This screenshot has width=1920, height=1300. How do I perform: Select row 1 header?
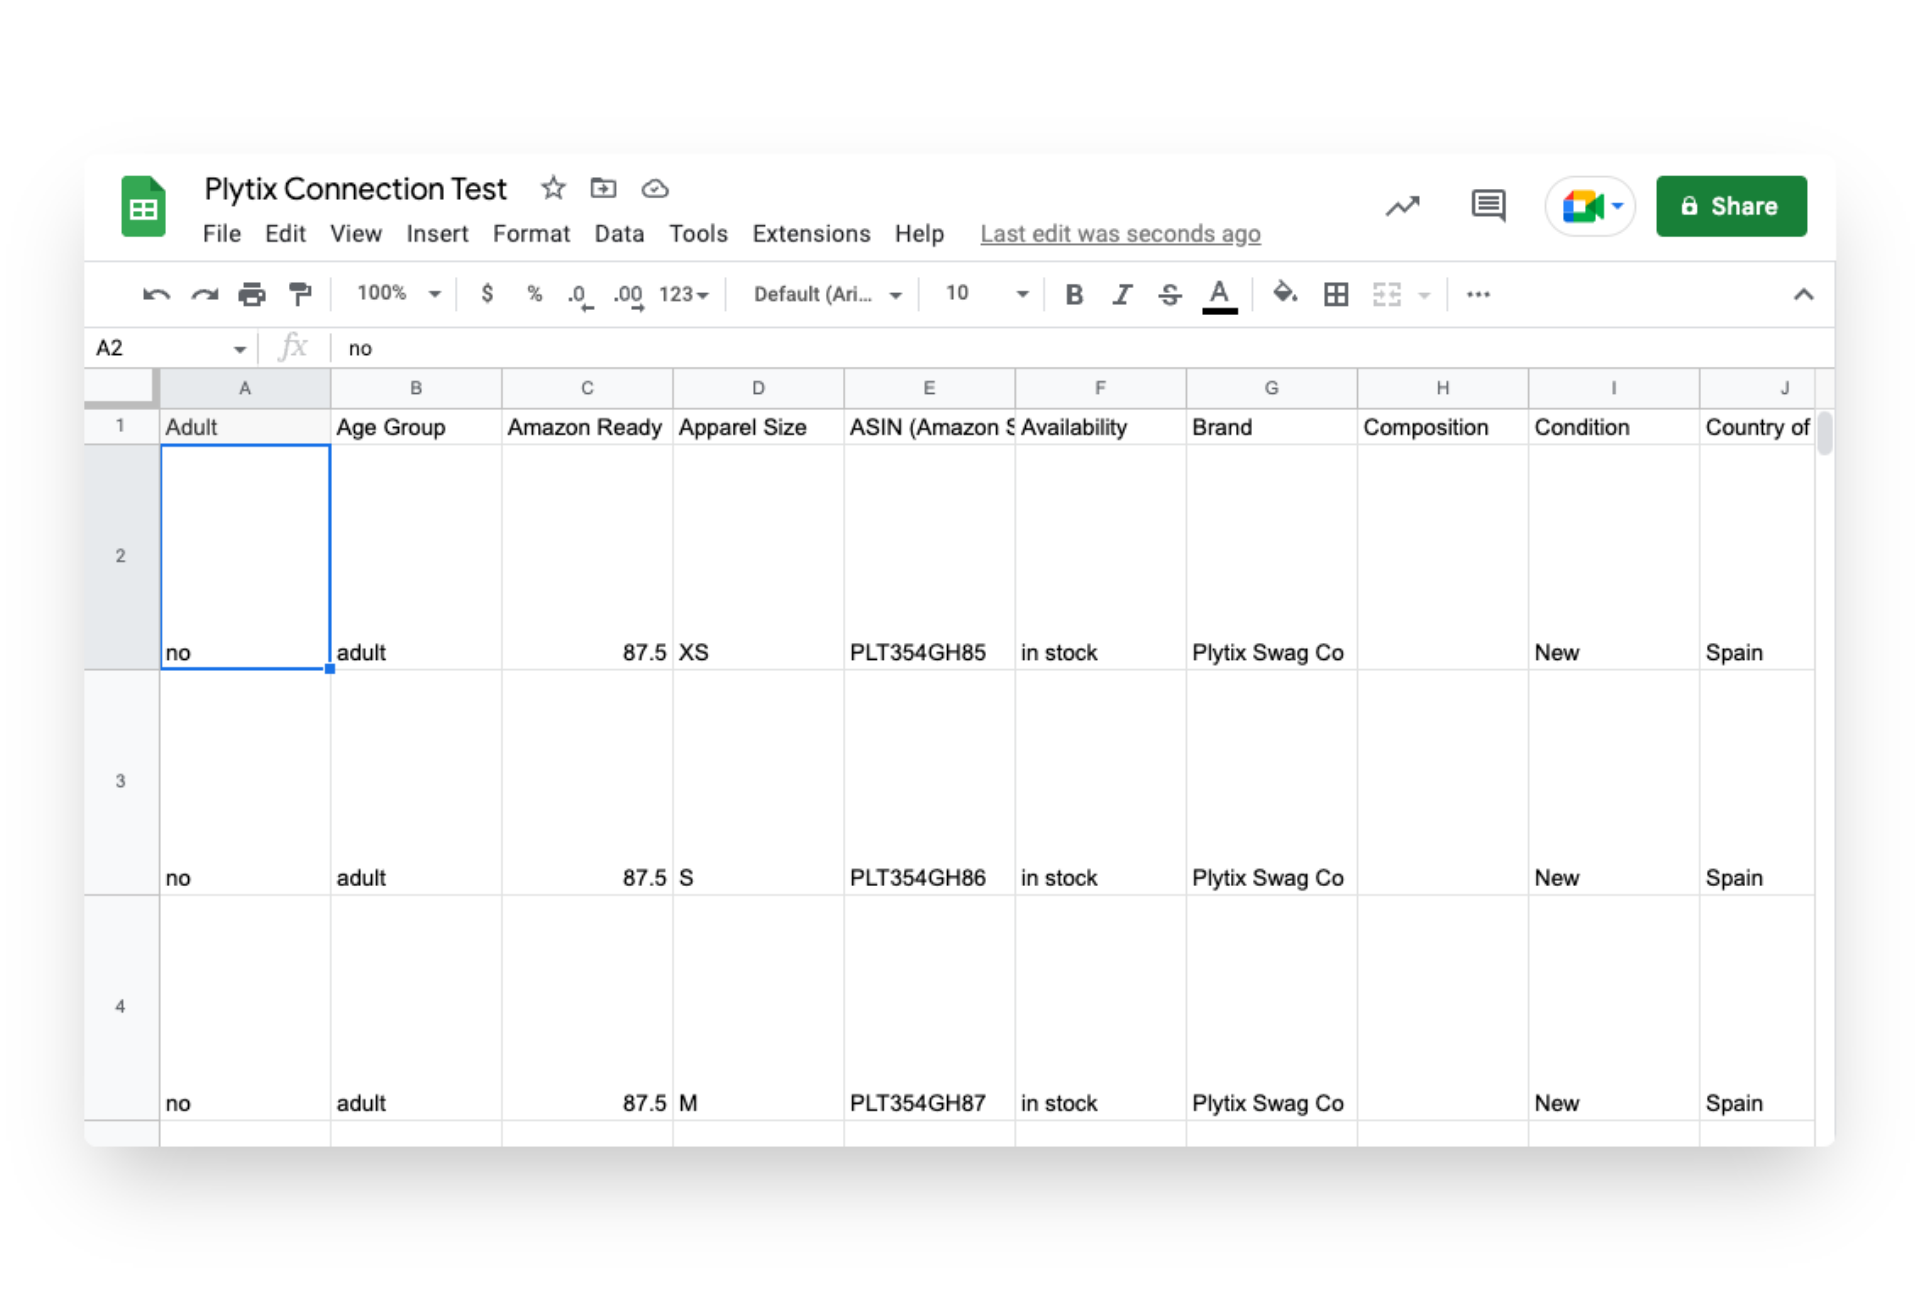pyautogui.click(x=121, y=426)
